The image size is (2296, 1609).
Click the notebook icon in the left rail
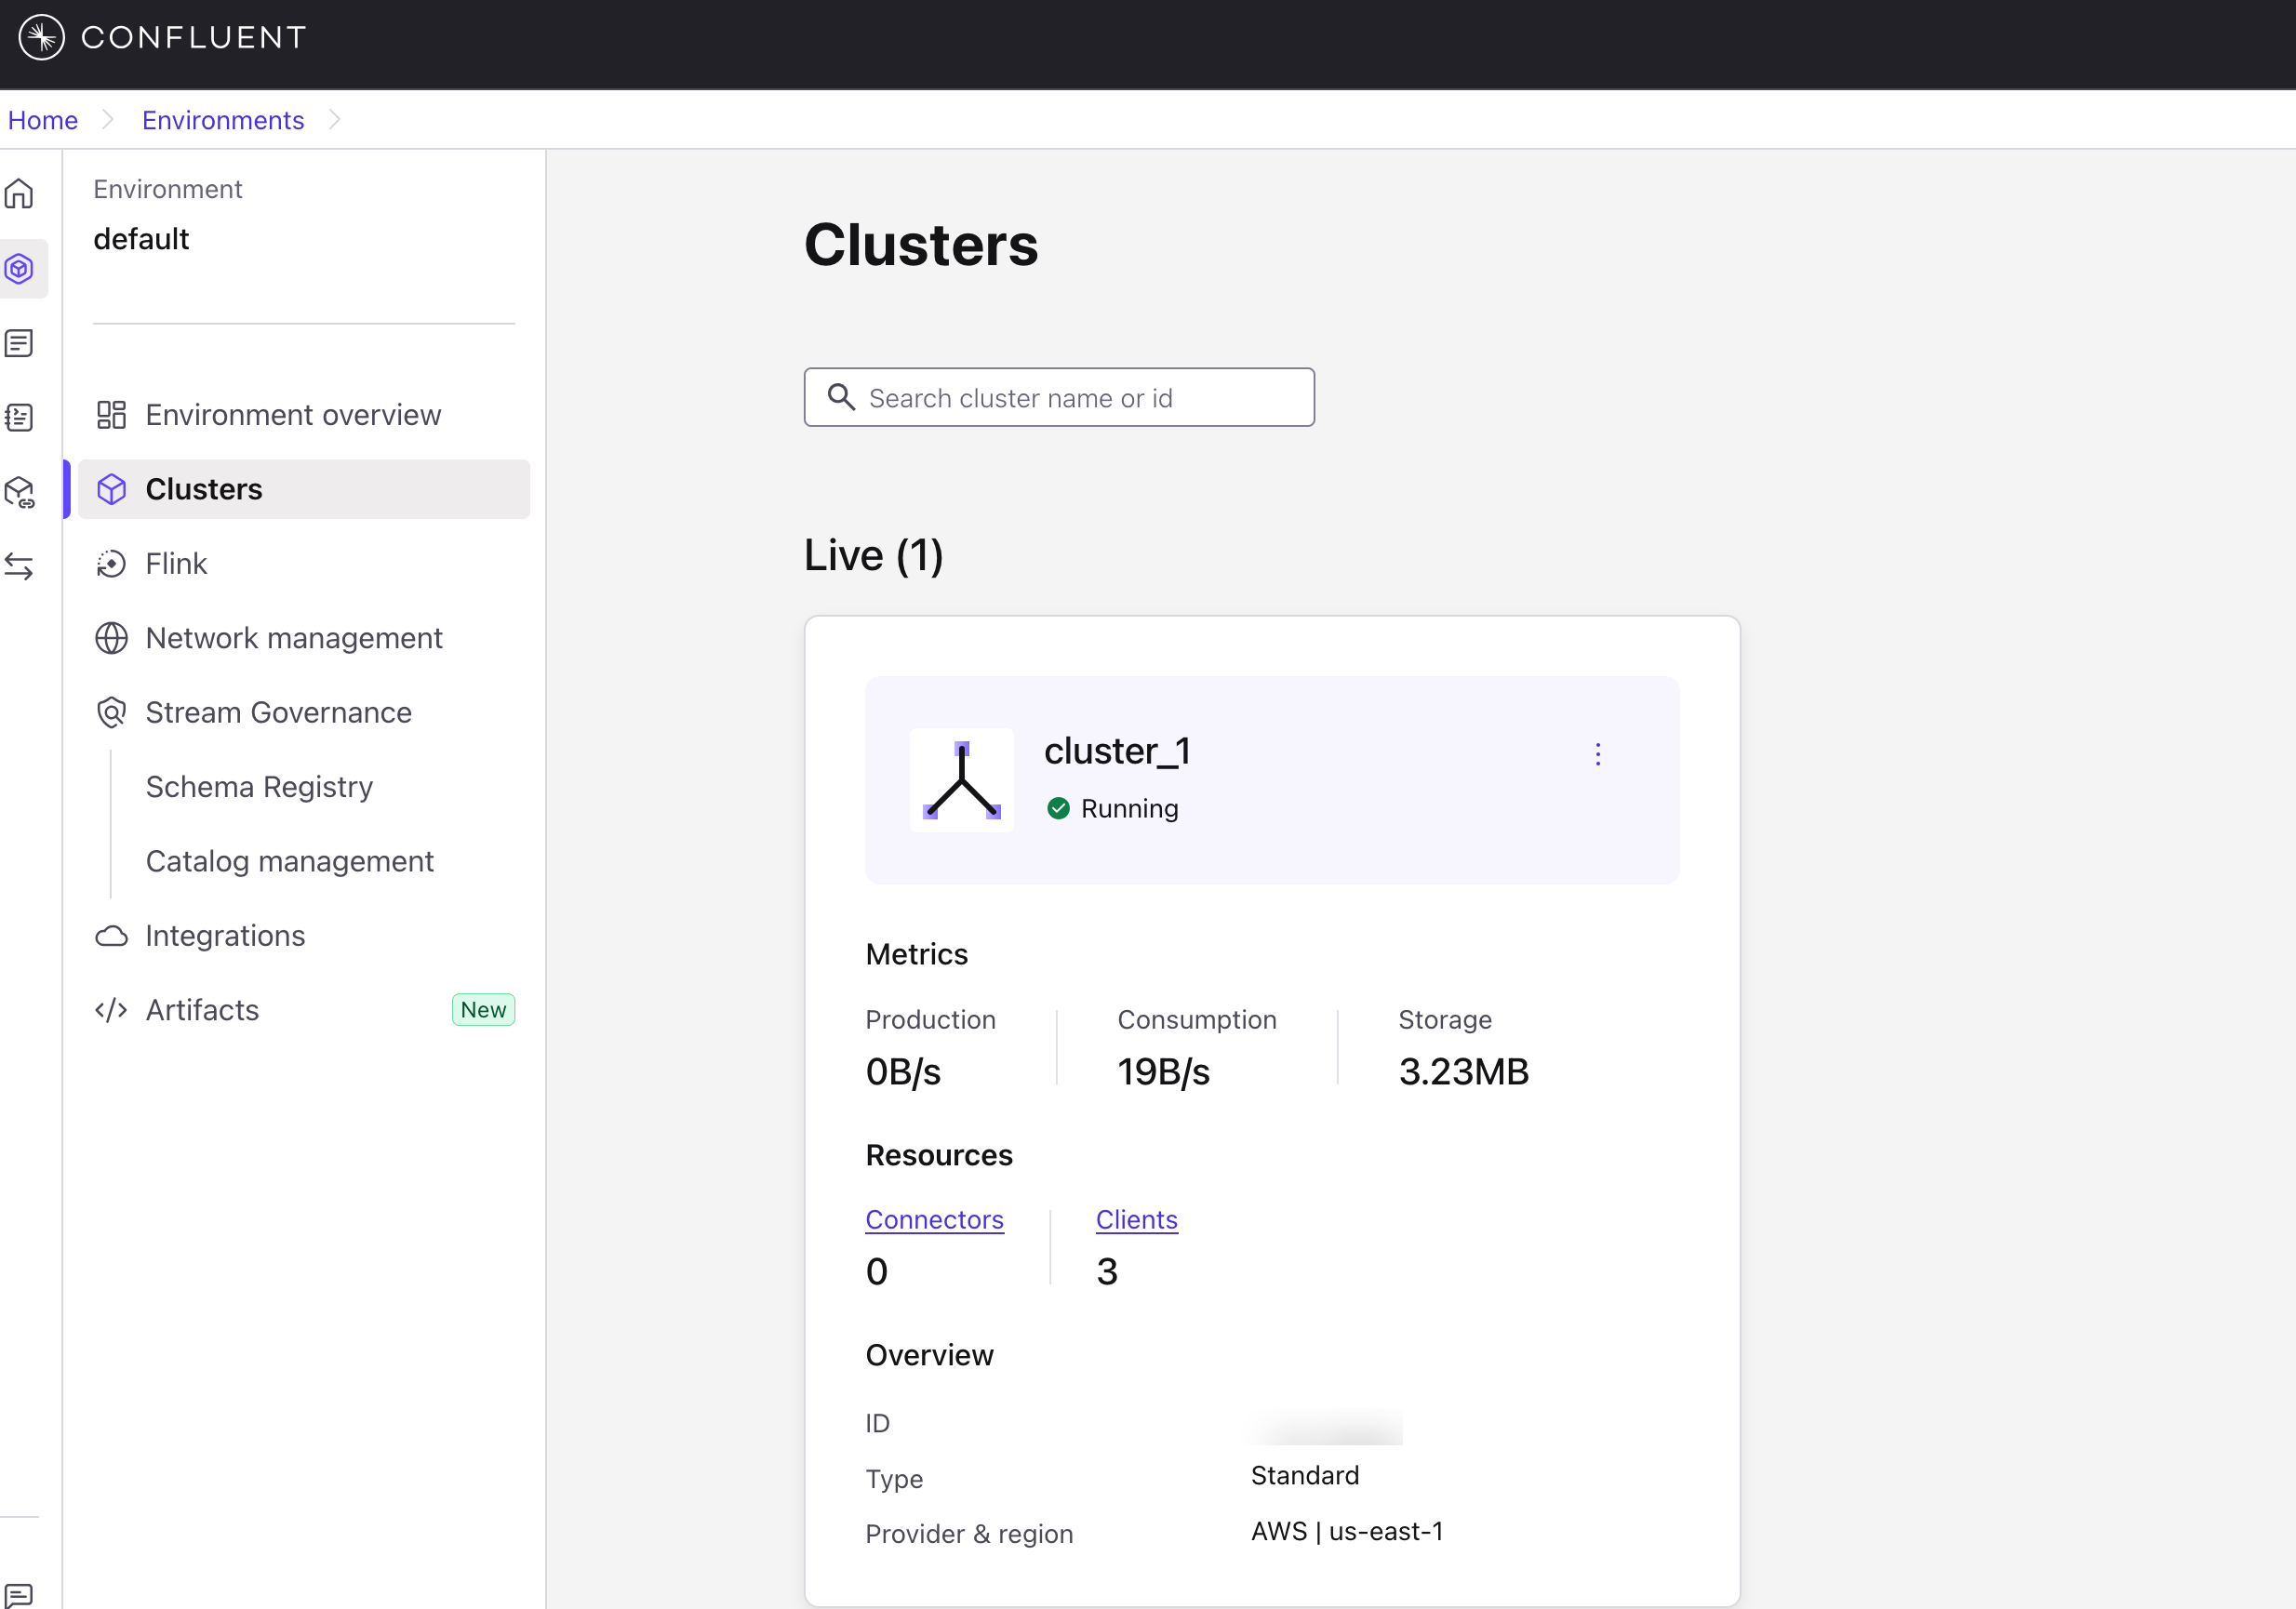pyautogui.click(x=21, y=418)
